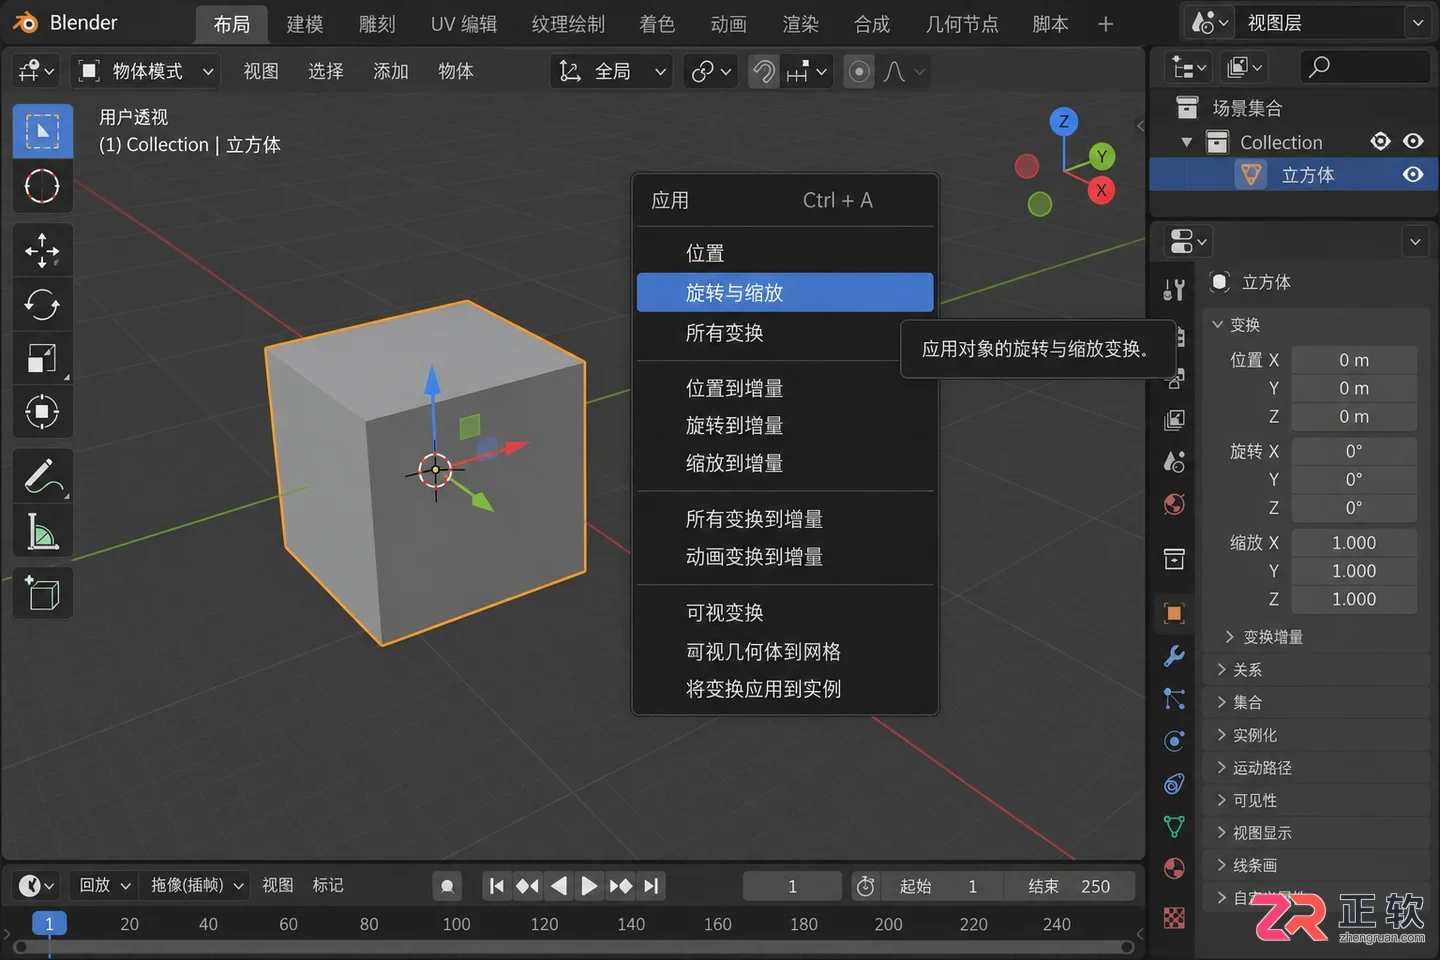The image size is (1440, 960).
Task: Activate the Cursor tool
Action: tap(42, 186)
